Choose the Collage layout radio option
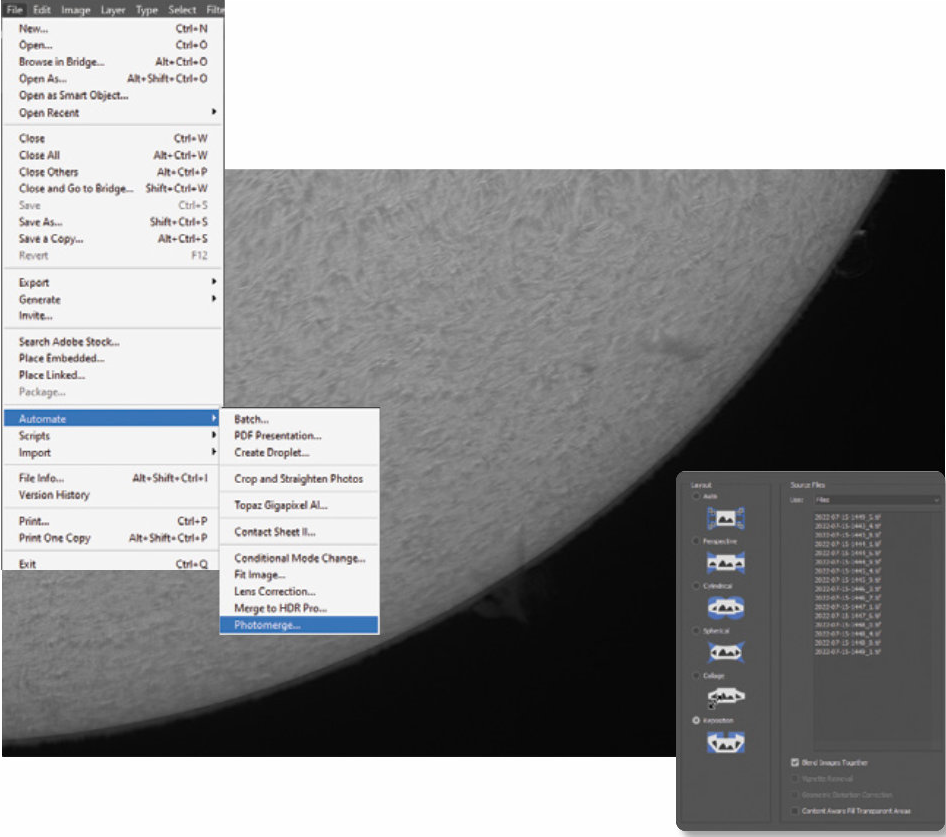 [x=697, y=676]
